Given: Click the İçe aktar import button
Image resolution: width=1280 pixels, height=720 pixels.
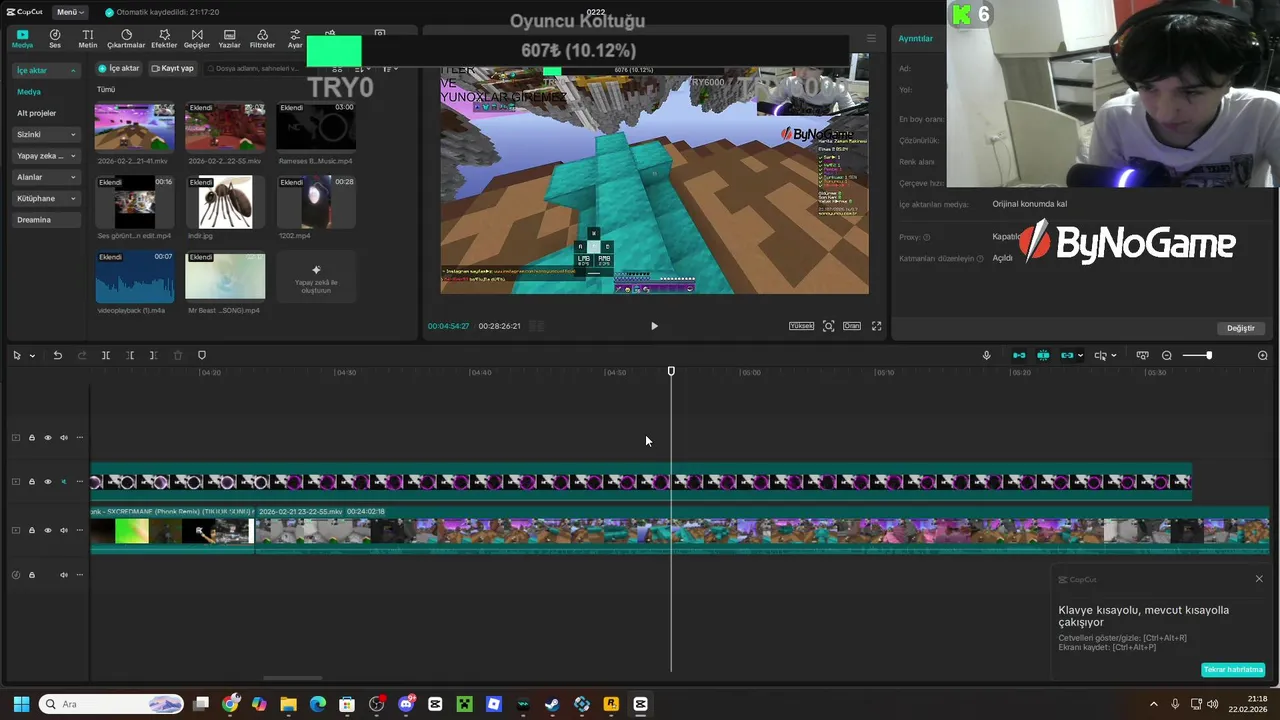Looking at the screenshot, I should [x=119, y=68].
